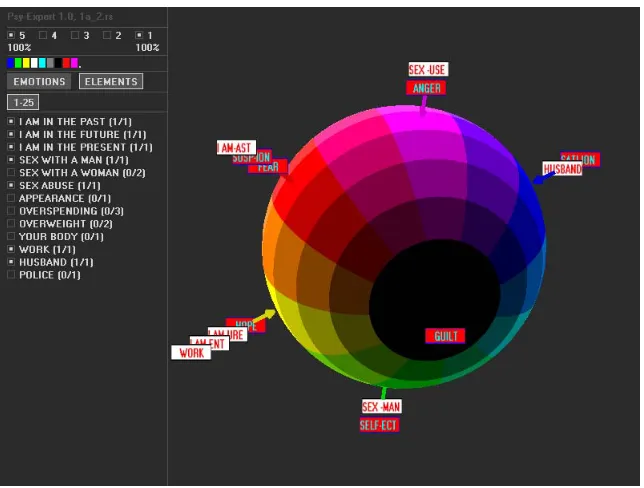Click the HOPE label near yellow arrow
The height and width of the screenshot is (488, 644).
coord(246,325)
